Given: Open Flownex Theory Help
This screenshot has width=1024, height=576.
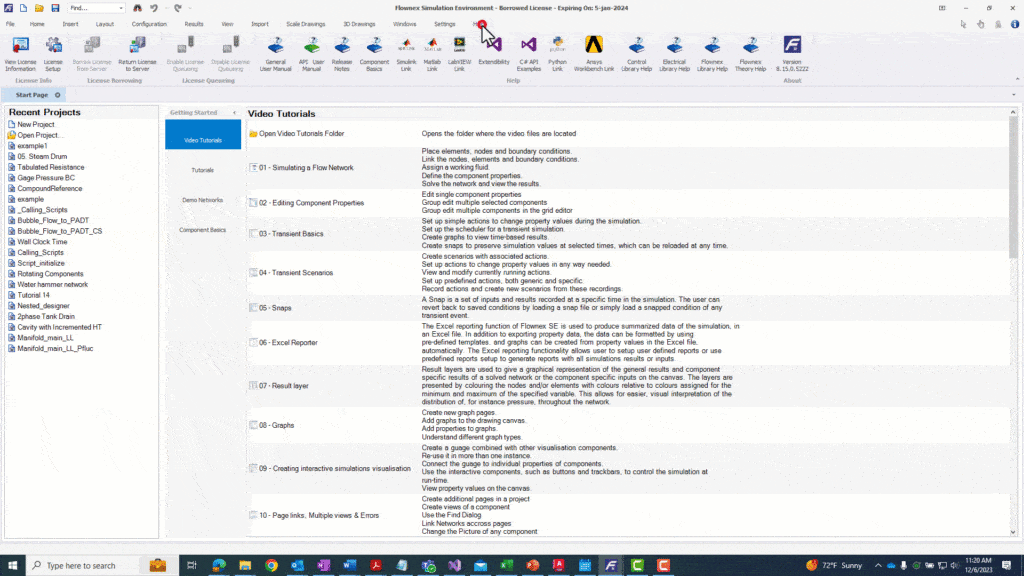Looking at the screenshot, I should point(751,52).
